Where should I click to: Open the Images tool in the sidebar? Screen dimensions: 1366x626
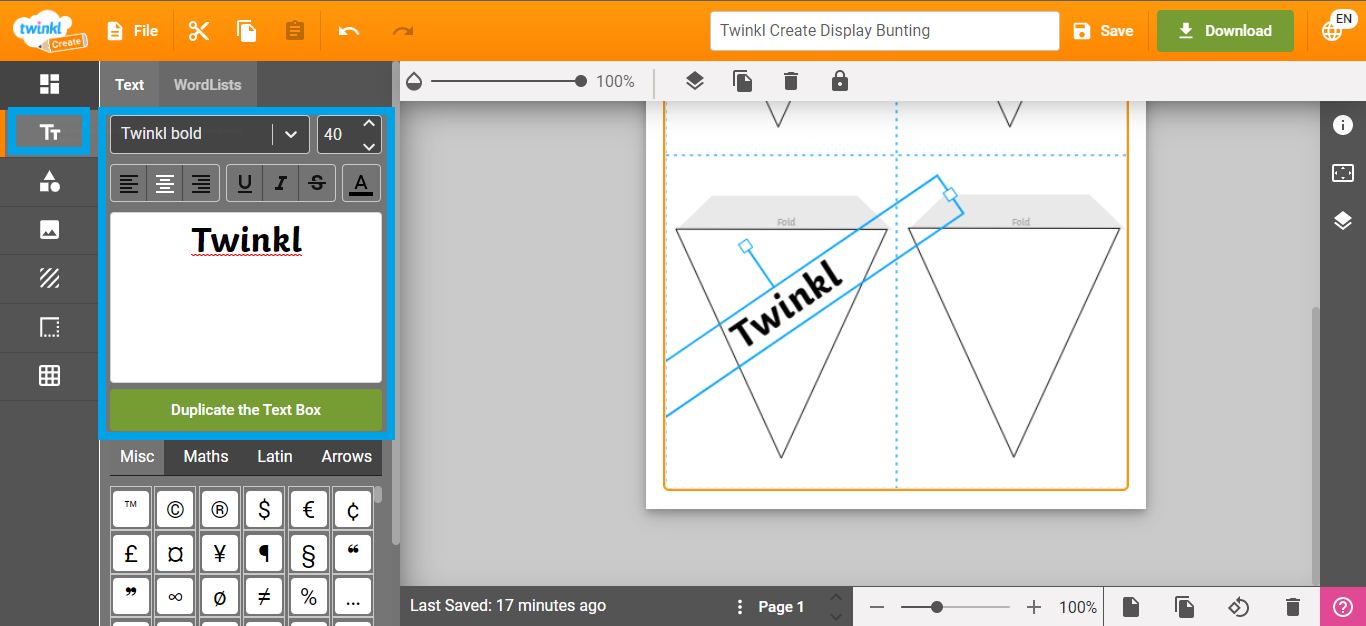[x=49, y=230]
